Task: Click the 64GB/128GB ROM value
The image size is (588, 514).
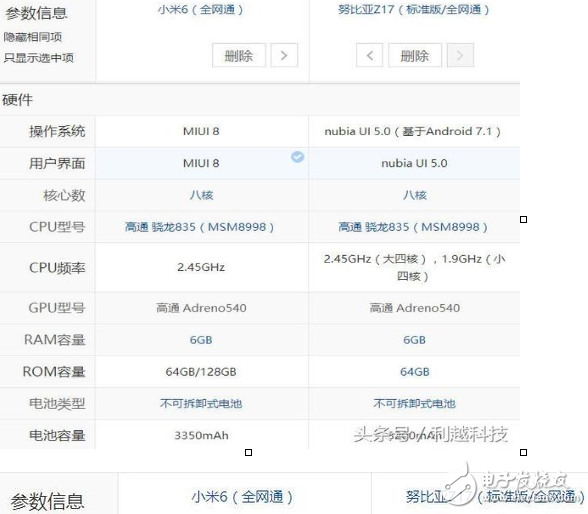Action: pos(201,372)
